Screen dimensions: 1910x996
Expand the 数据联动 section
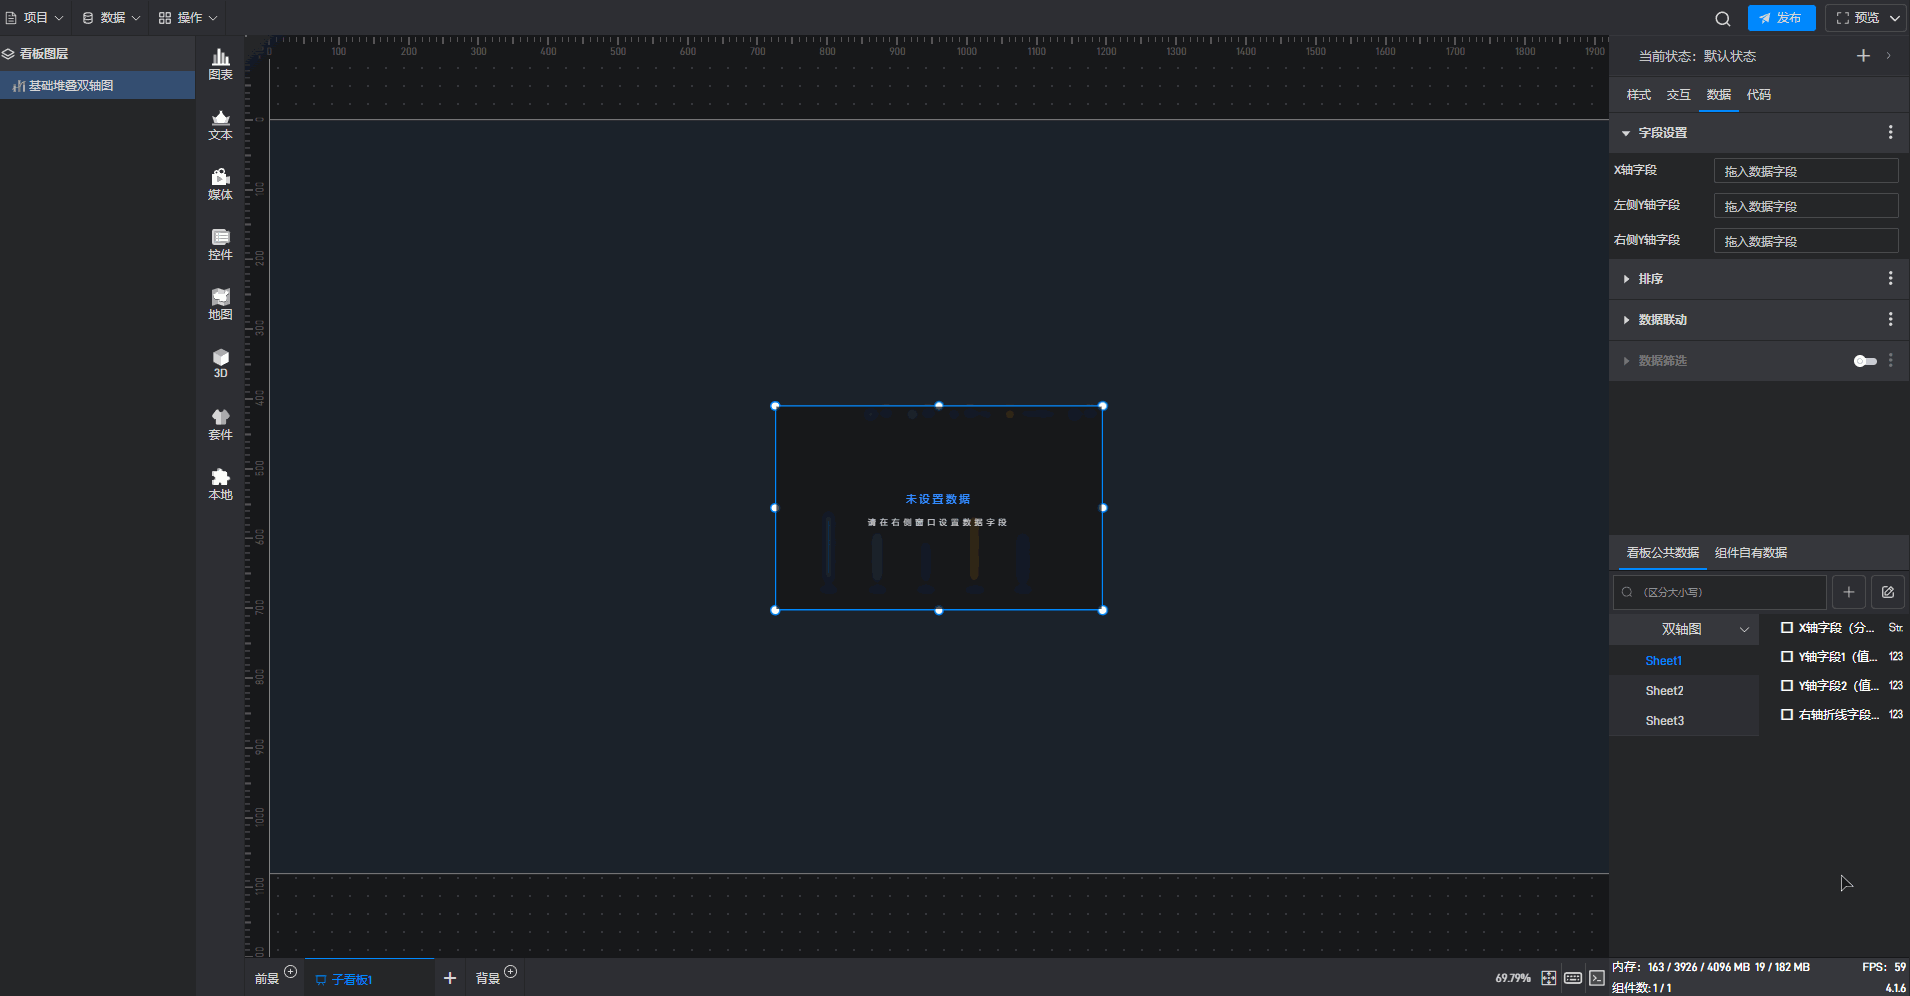click(1662, 320)
